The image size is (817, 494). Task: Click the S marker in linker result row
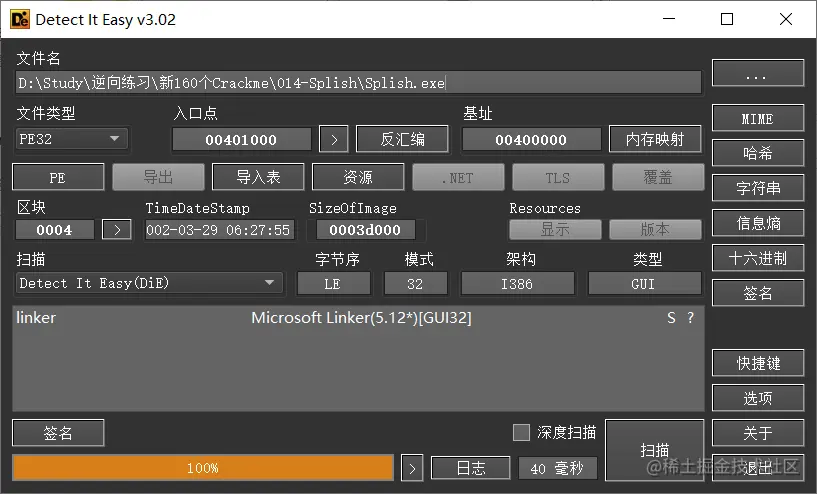671,317
